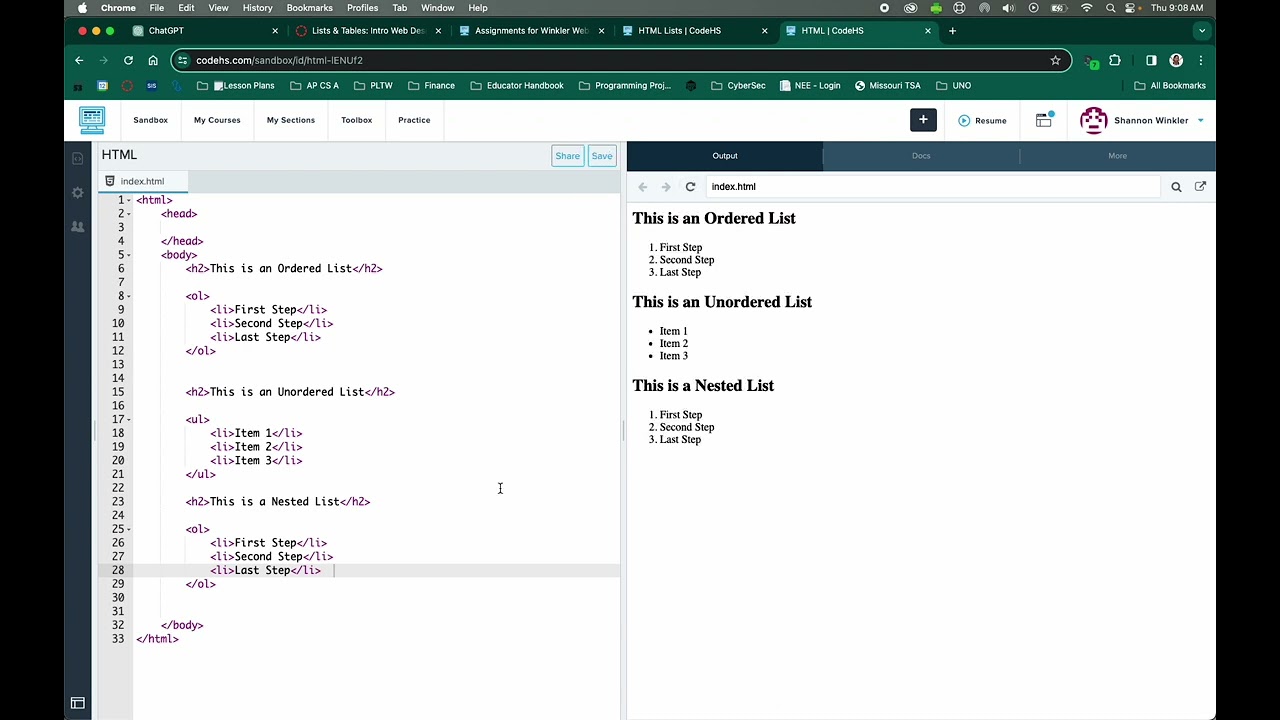Collapse the ol block on line 25
Viewport: 1280px width, 720px height.
tap(129, 530)
